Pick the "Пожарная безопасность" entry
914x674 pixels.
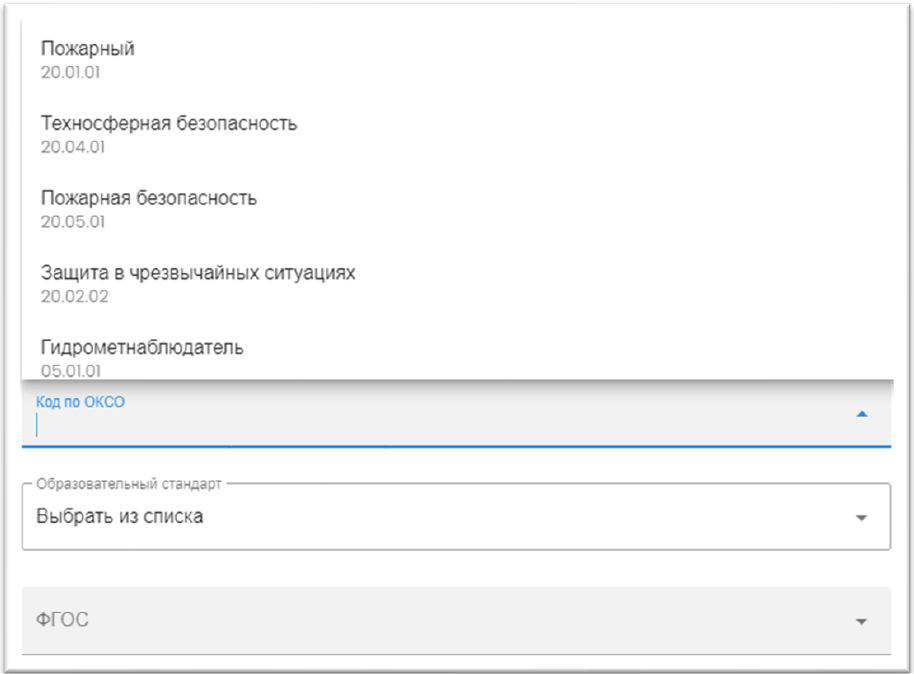pos(149,198)
